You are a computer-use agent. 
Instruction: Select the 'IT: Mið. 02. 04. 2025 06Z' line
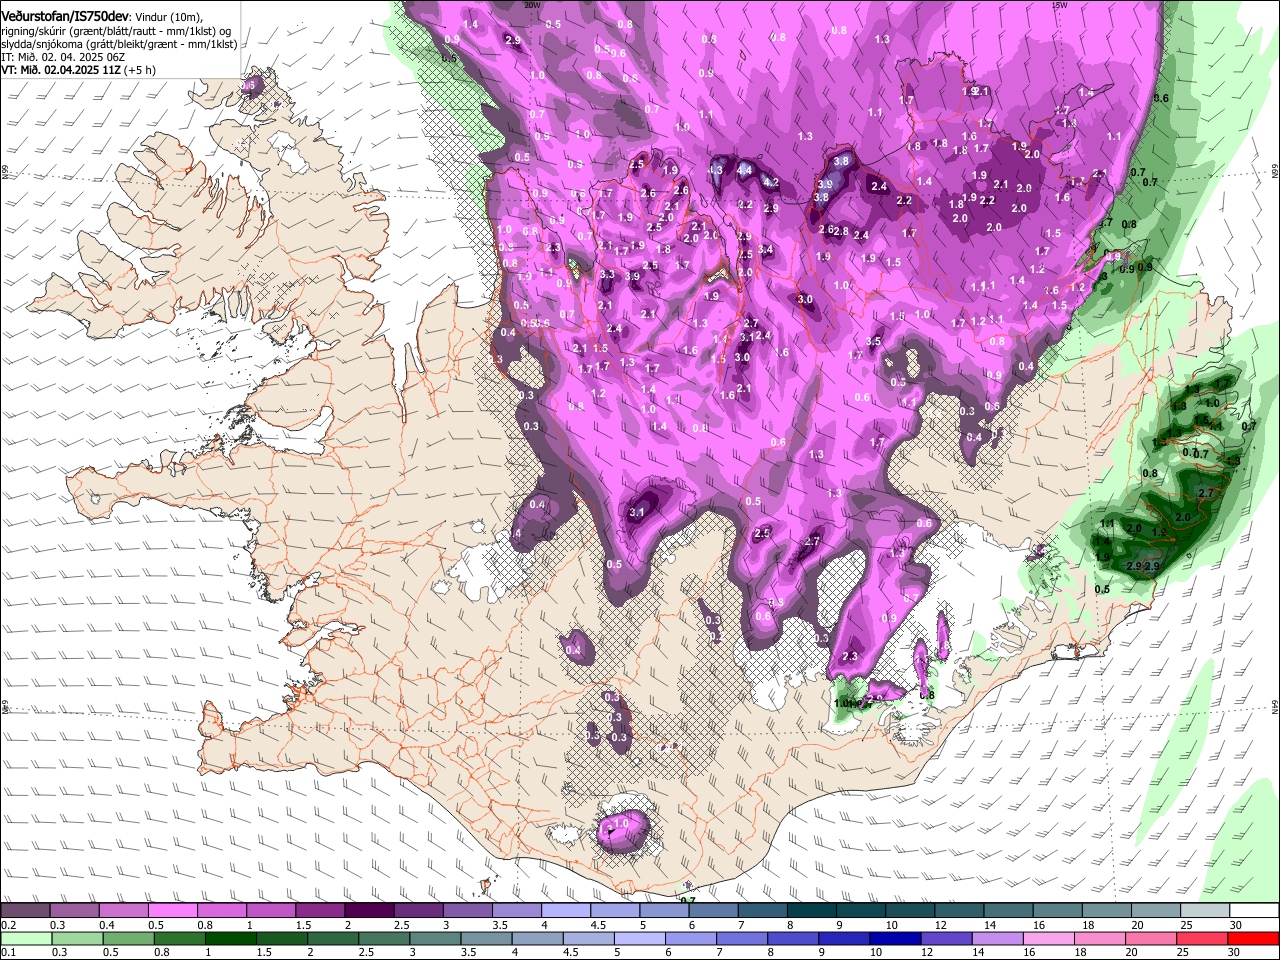(63, 57)
